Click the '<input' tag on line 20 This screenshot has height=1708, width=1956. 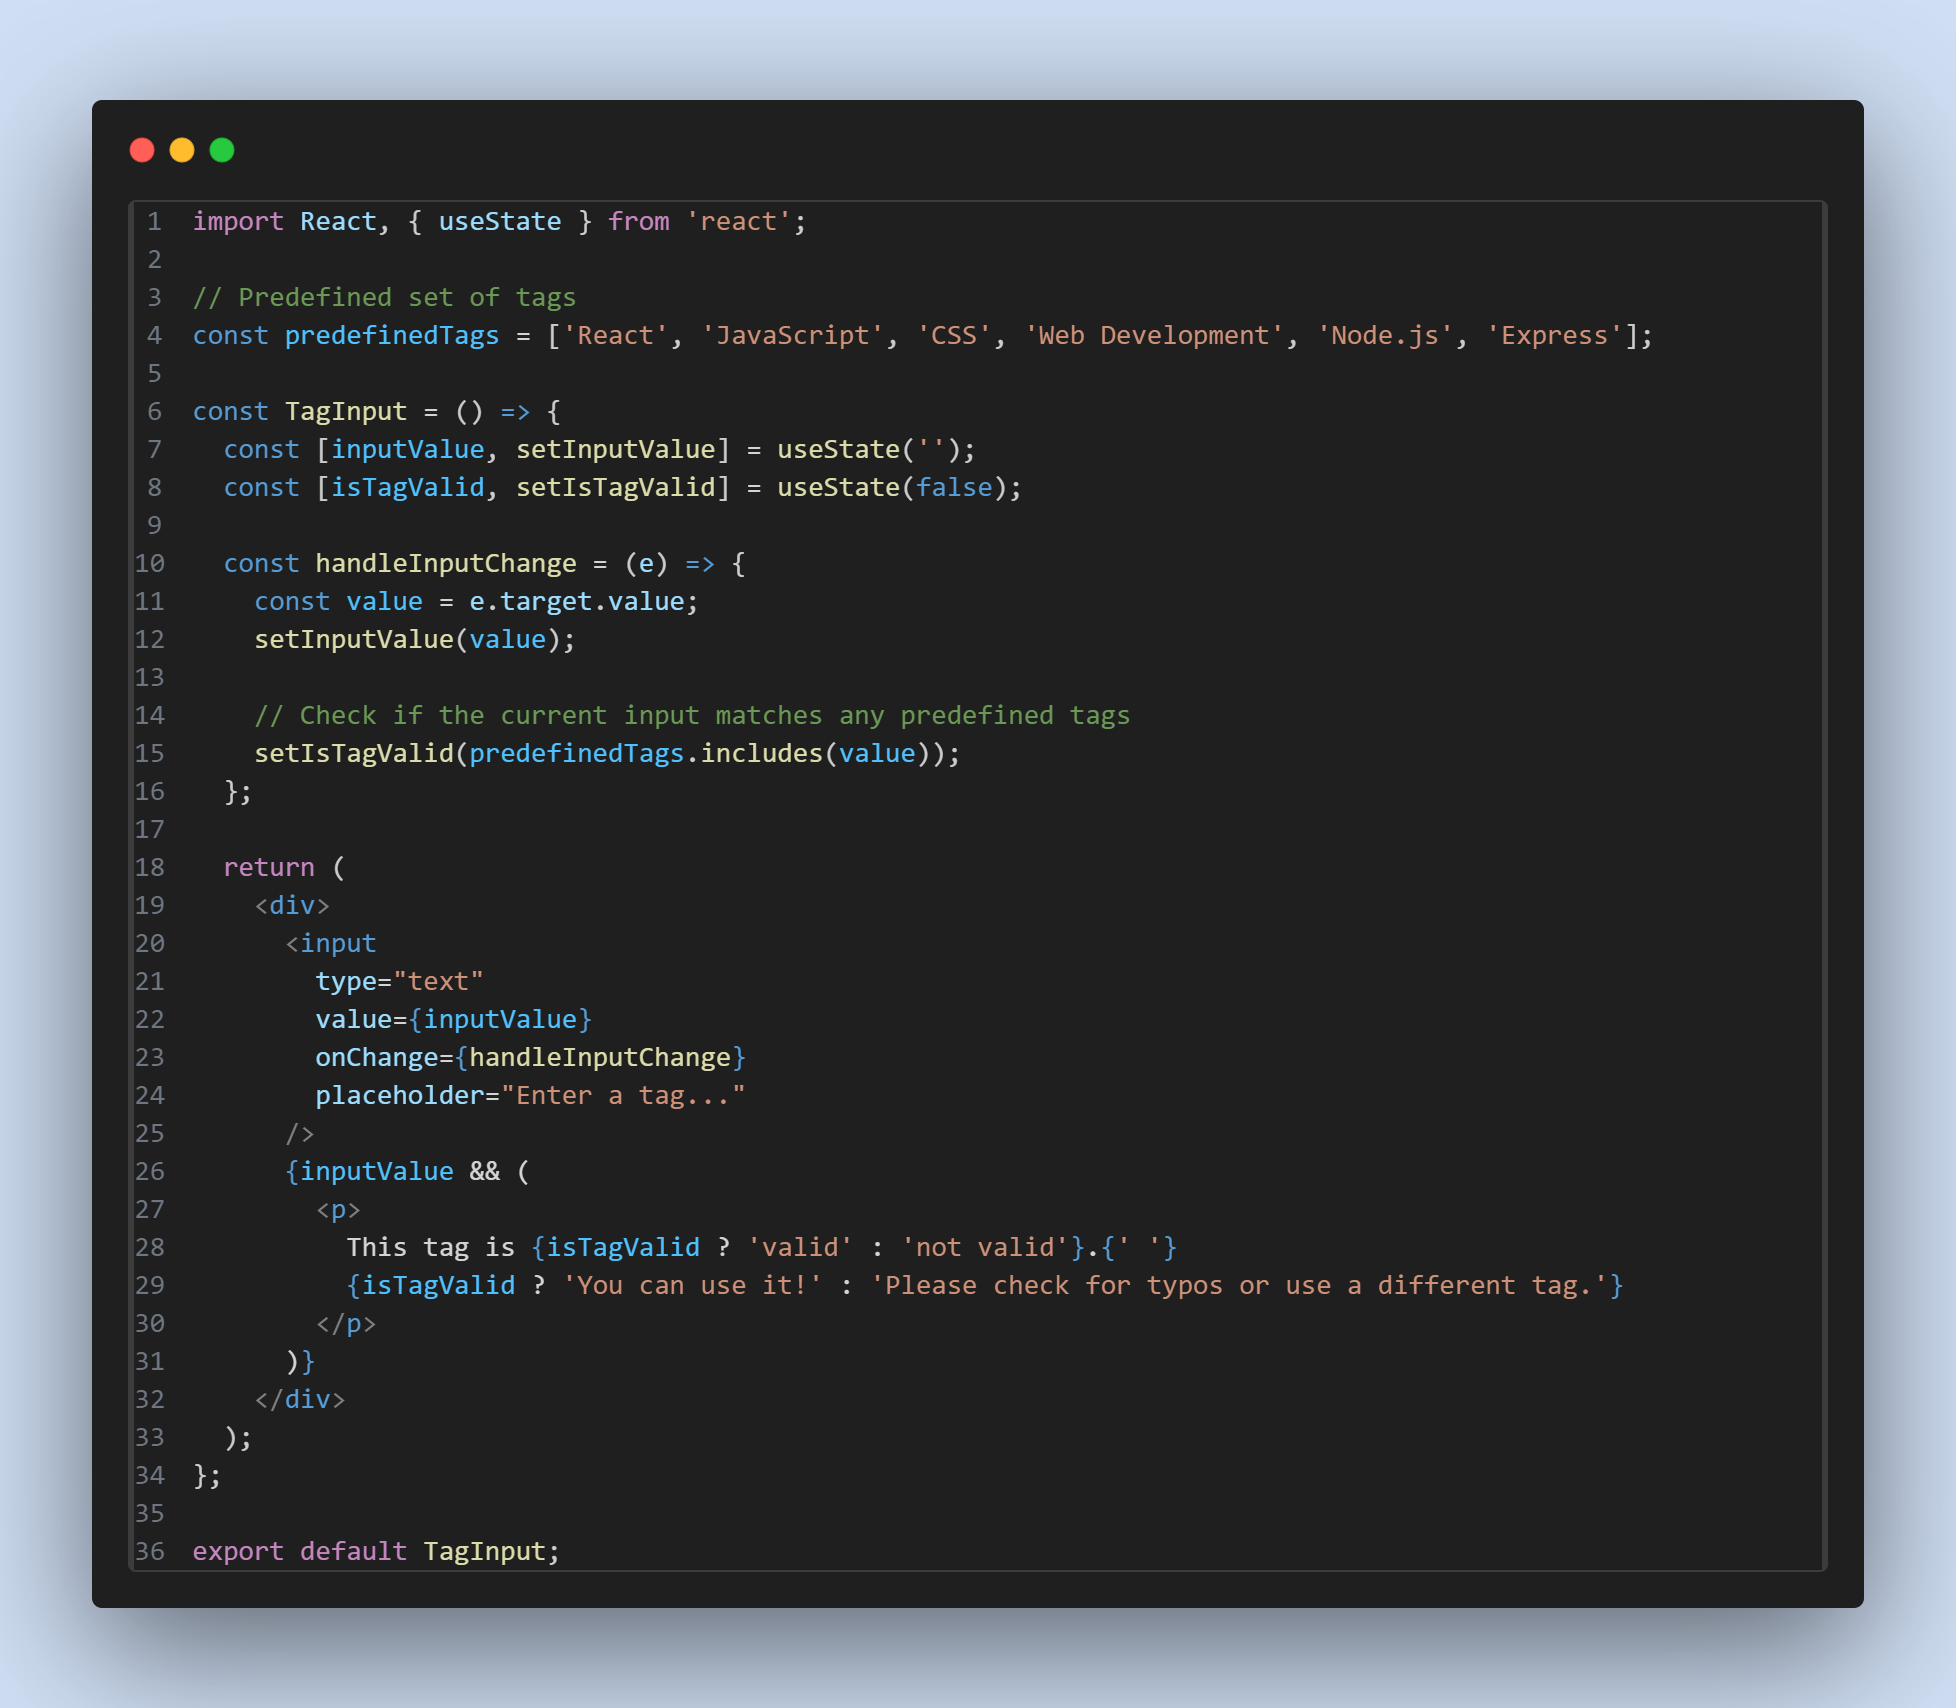pos(331,944)
